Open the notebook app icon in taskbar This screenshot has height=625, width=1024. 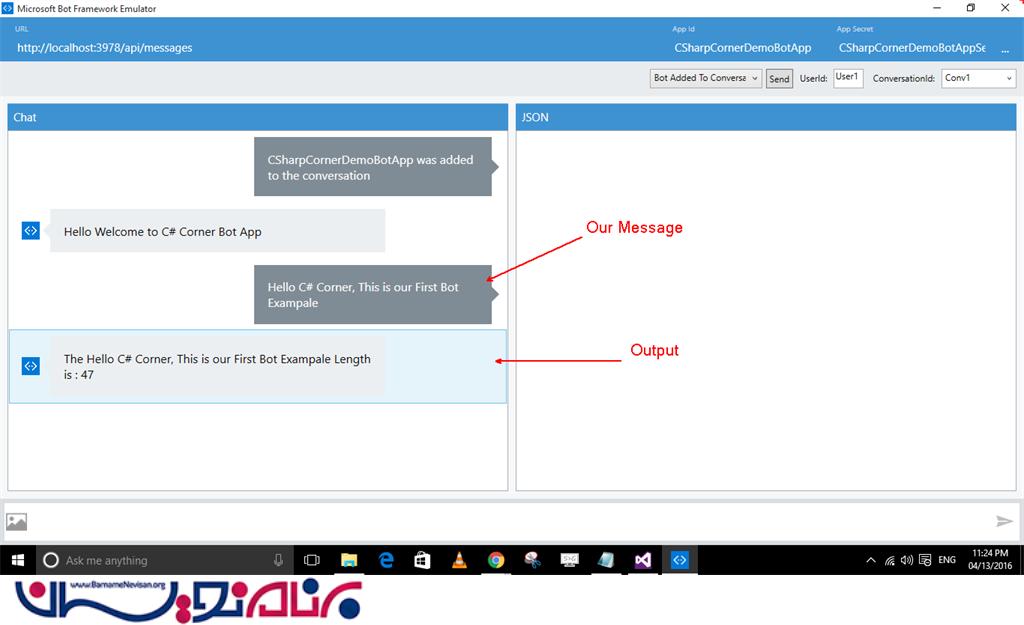point(606,560)
